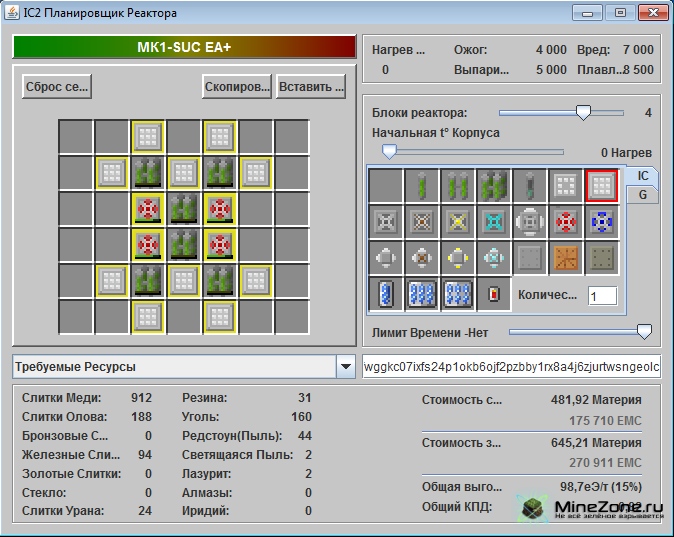This screenshot has width=674, height=537.
Task: Click the Количество input field
Action: pyautogui.click(x=602, y=296)
